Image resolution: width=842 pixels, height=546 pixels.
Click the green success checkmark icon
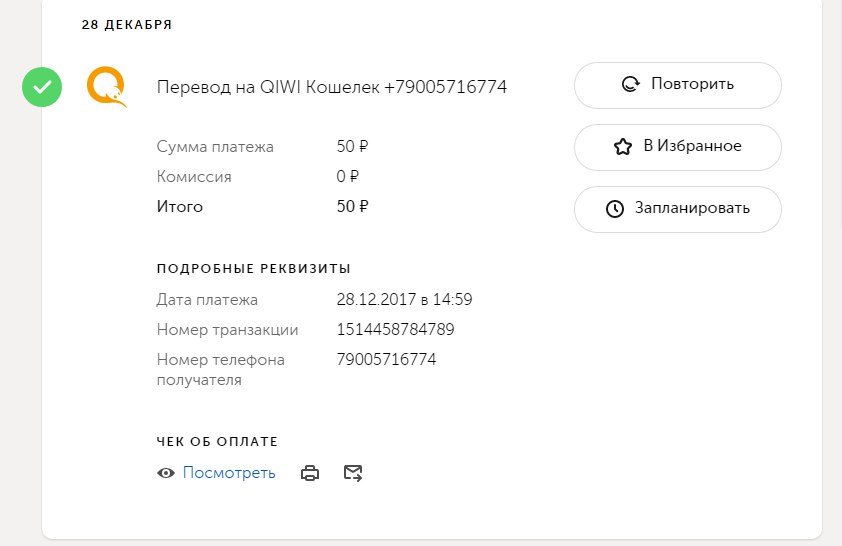pos(42,87)
